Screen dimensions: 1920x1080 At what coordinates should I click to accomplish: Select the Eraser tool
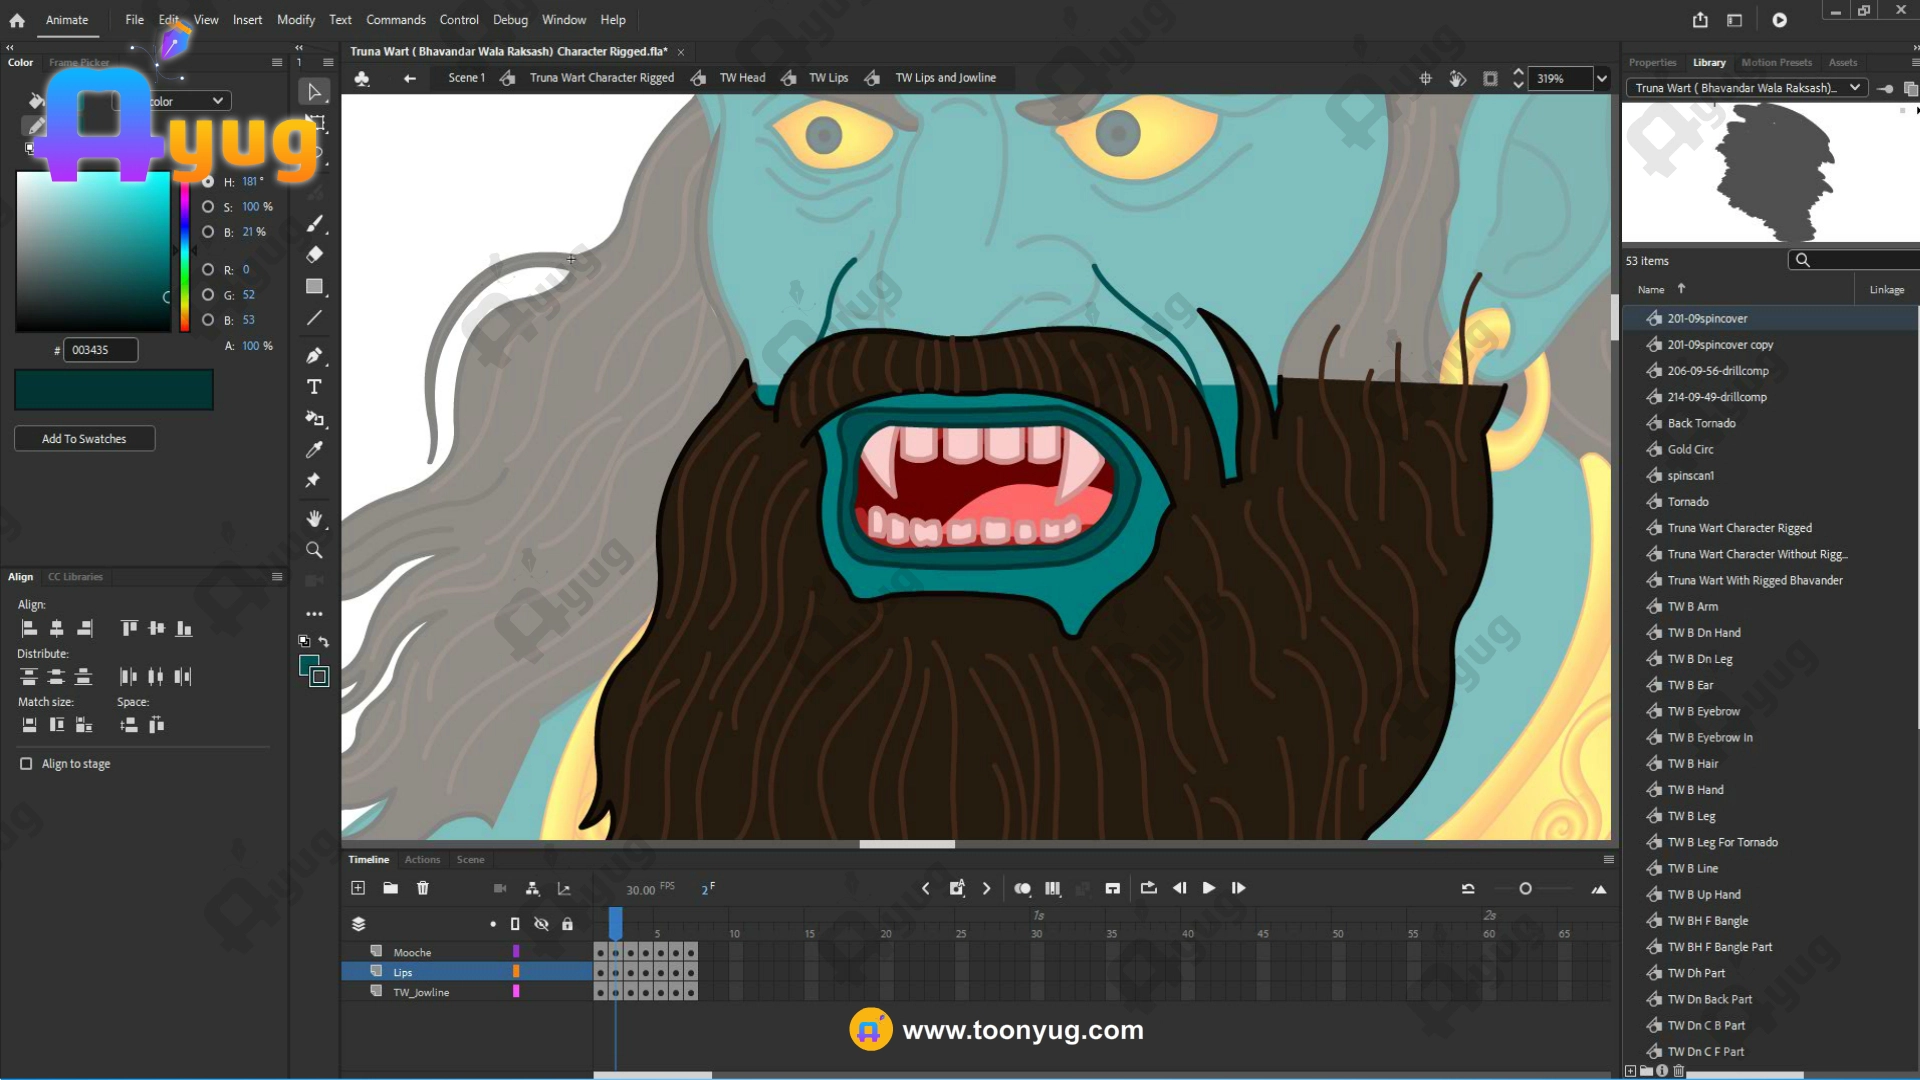point(314,254)
